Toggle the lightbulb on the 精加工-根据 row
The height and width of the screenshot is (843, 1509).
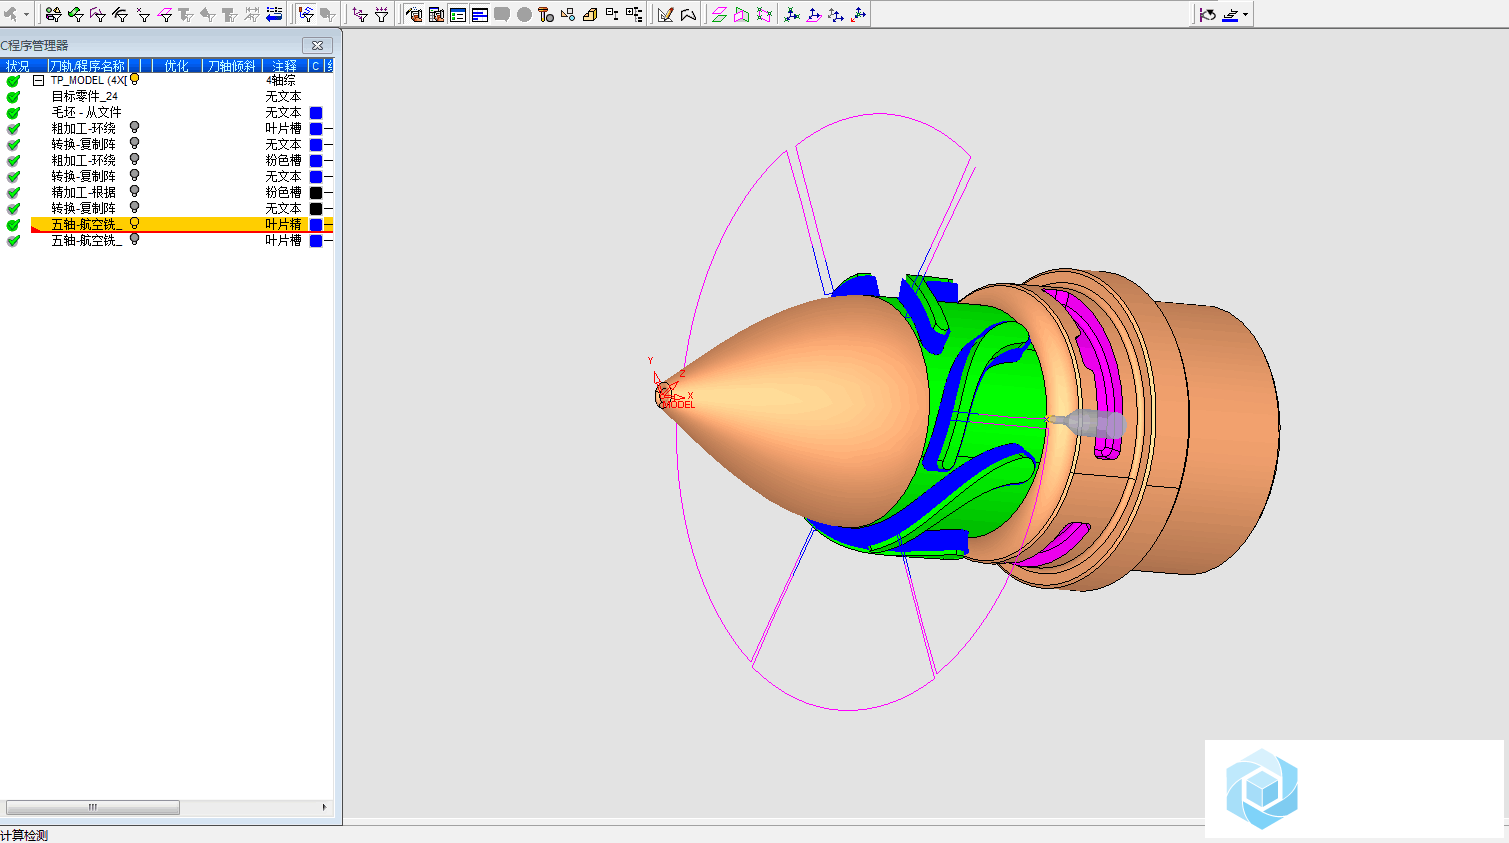pos(134,191)
